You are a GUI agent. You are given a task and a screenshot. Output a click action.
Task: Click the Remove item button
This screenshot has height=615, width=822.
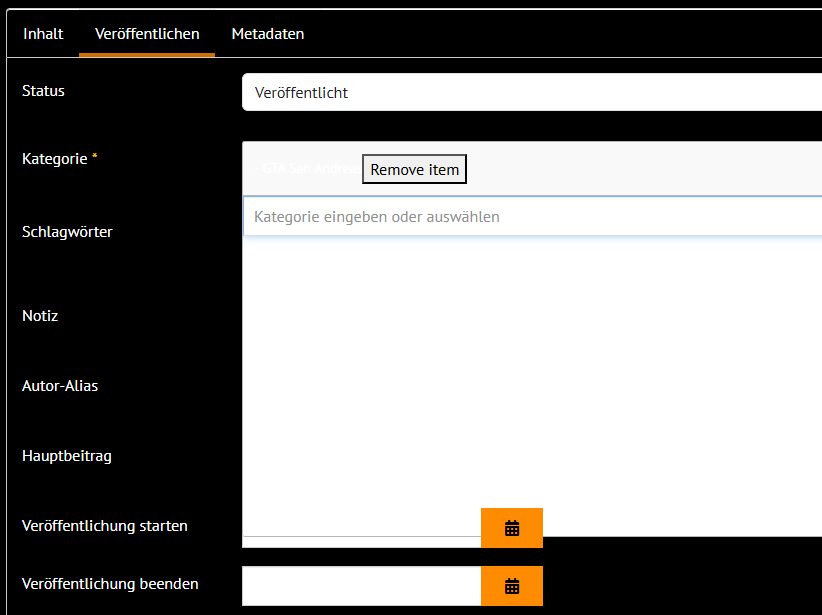click(x=414, y=169)
